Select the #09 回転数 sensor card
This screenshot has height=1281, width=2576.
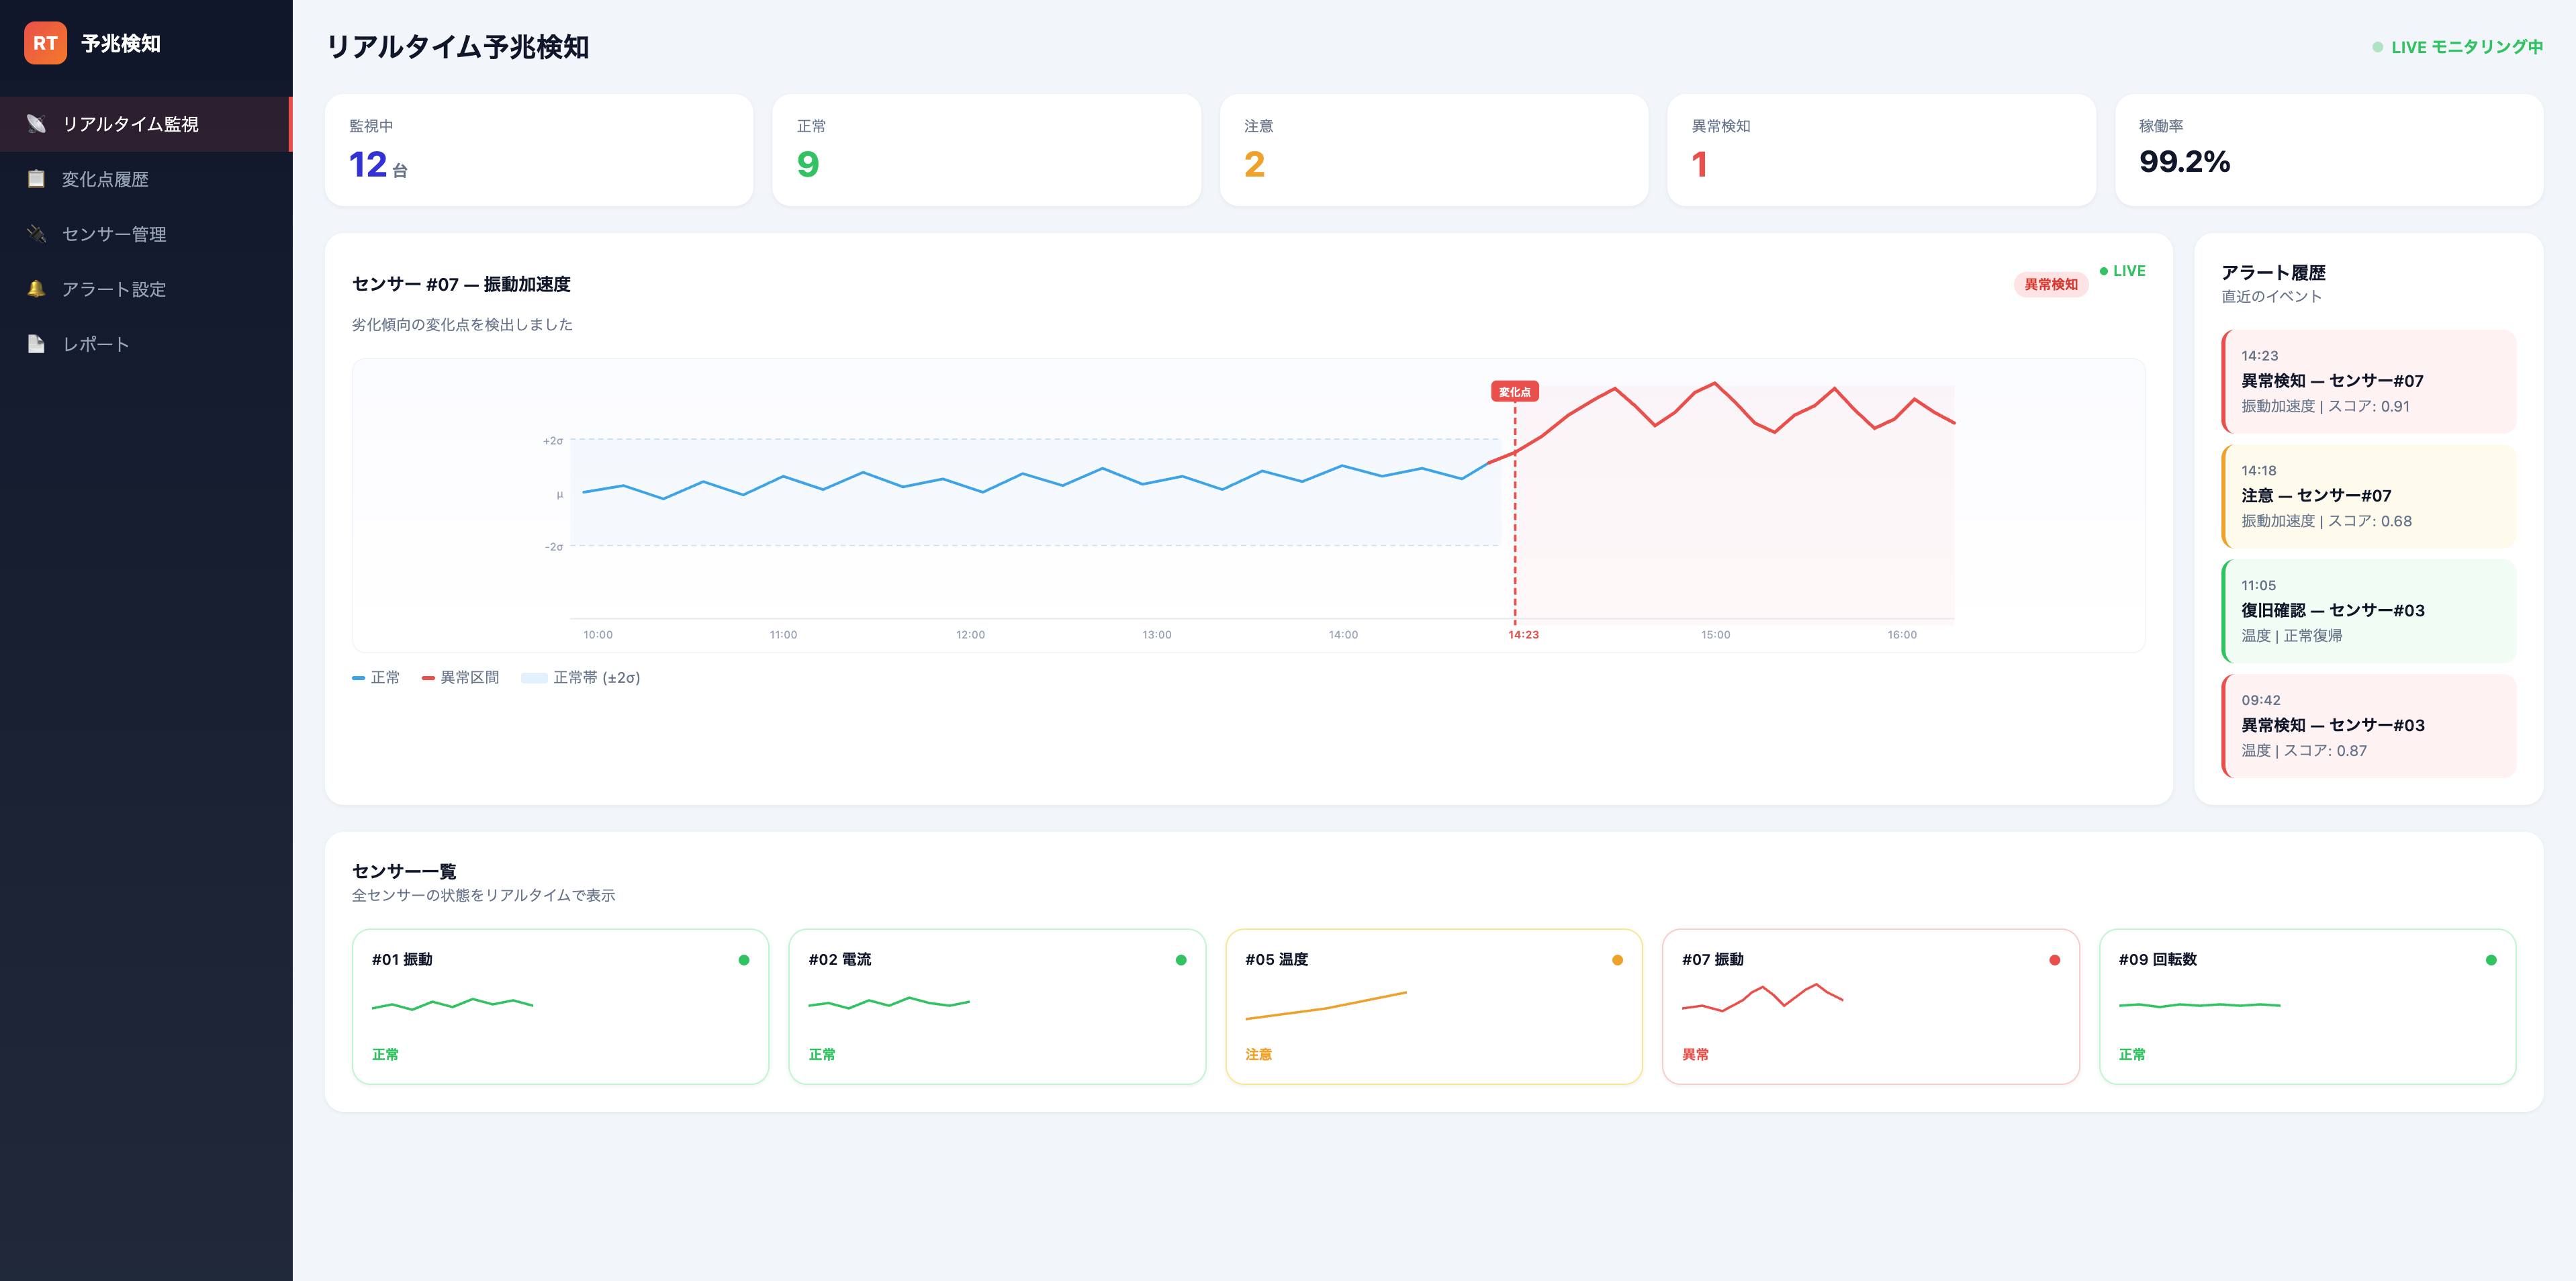(x=2306, y=1006)
